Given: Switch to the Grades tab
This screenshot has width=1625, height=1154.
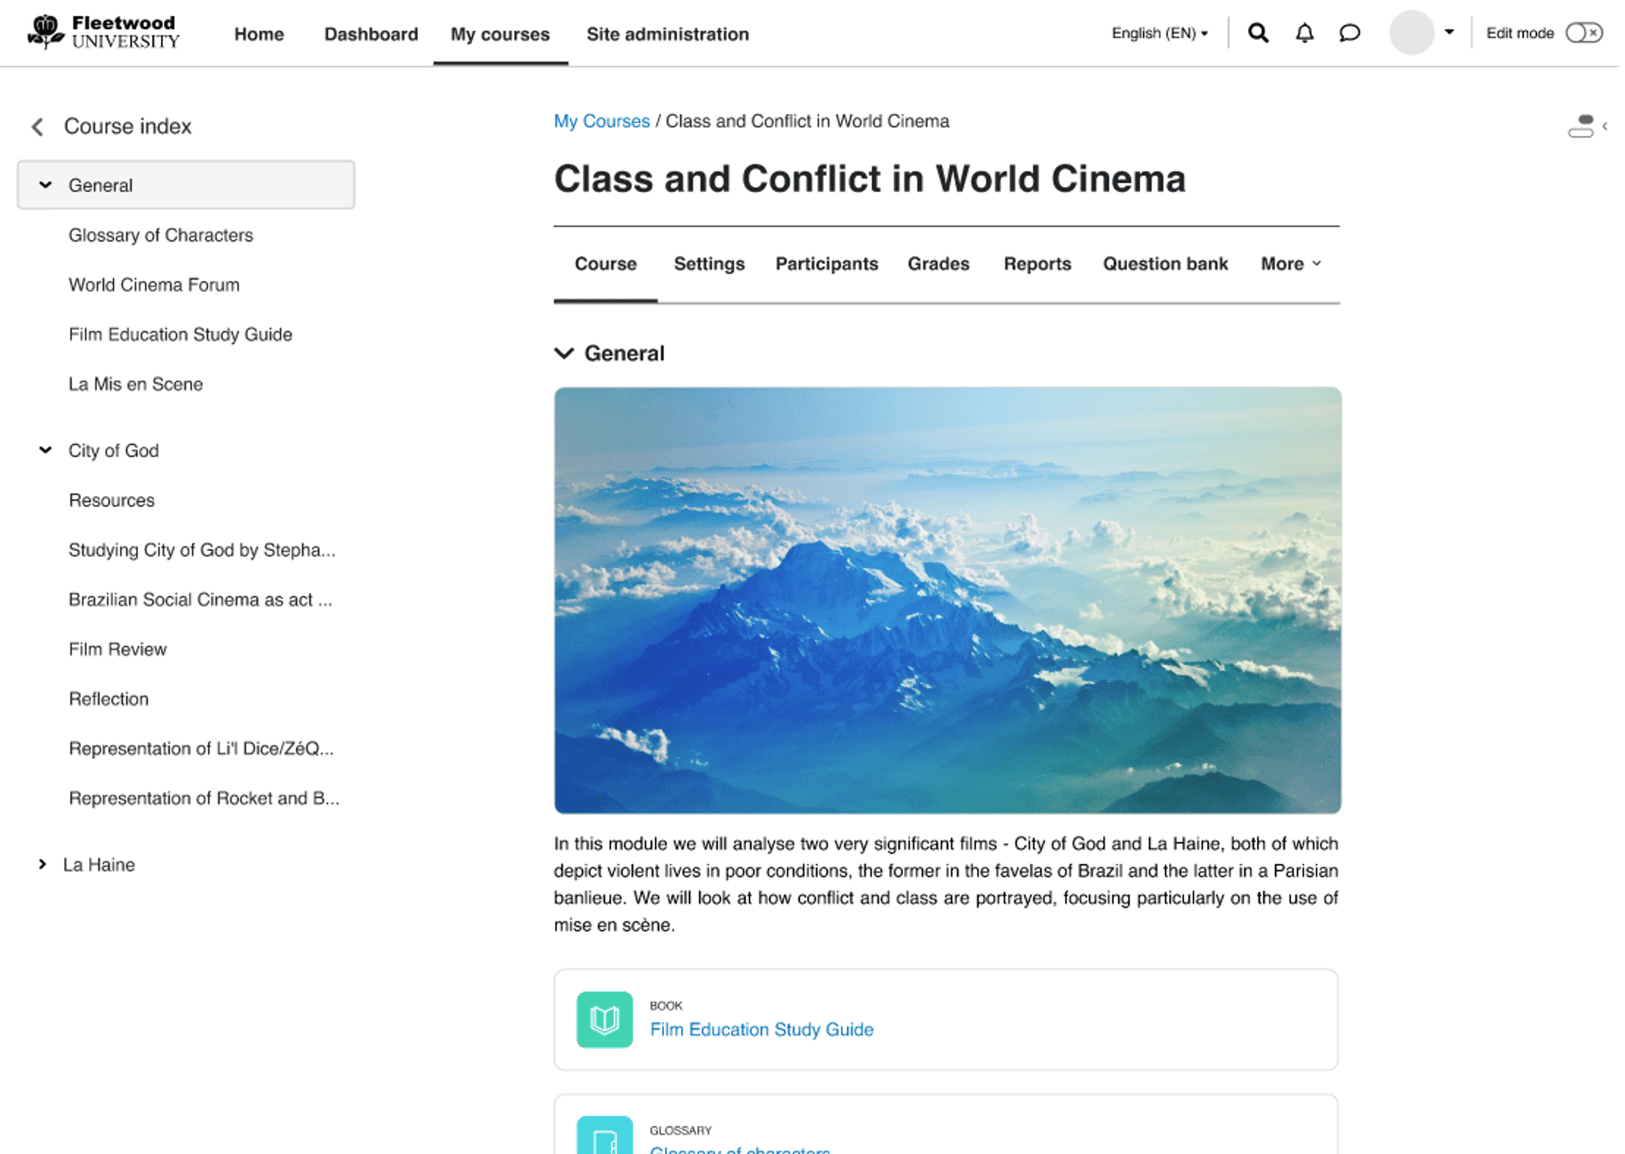Looking at the screenshot, I should 938,264.
